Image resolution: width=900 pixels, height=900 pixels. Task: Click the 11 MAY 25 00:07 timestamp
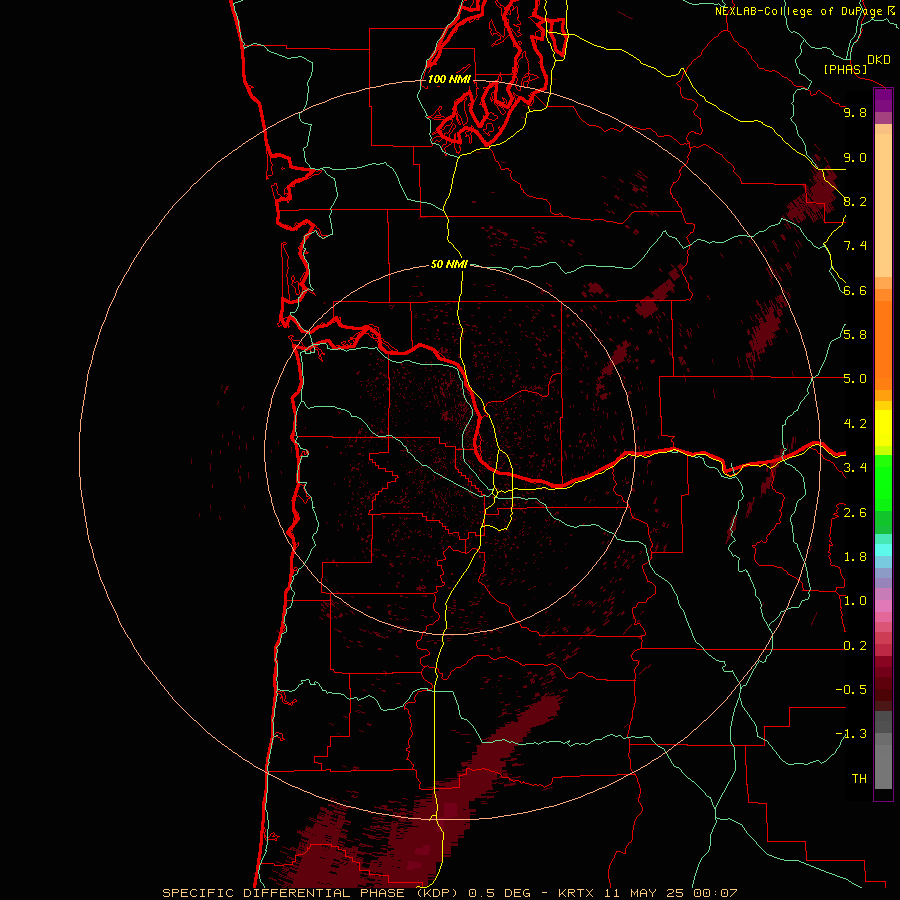[x=670, y=893]
